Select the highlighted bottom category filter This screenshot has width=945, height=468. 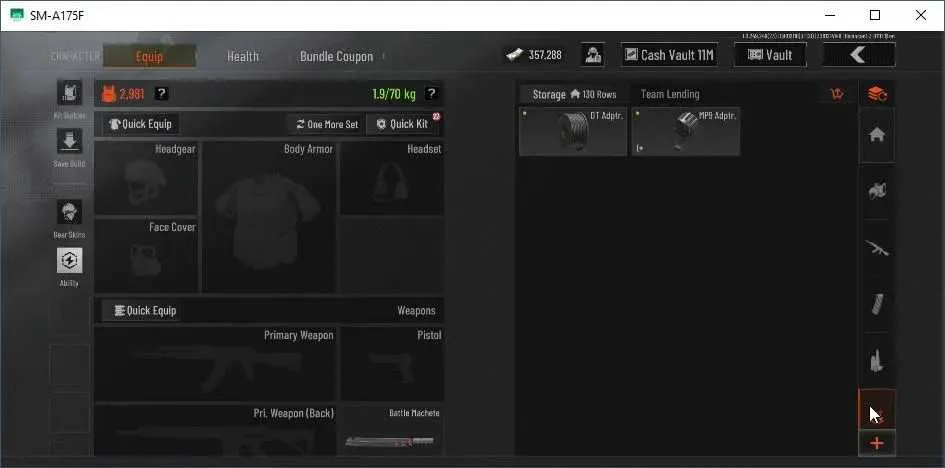tap(877, 410)
